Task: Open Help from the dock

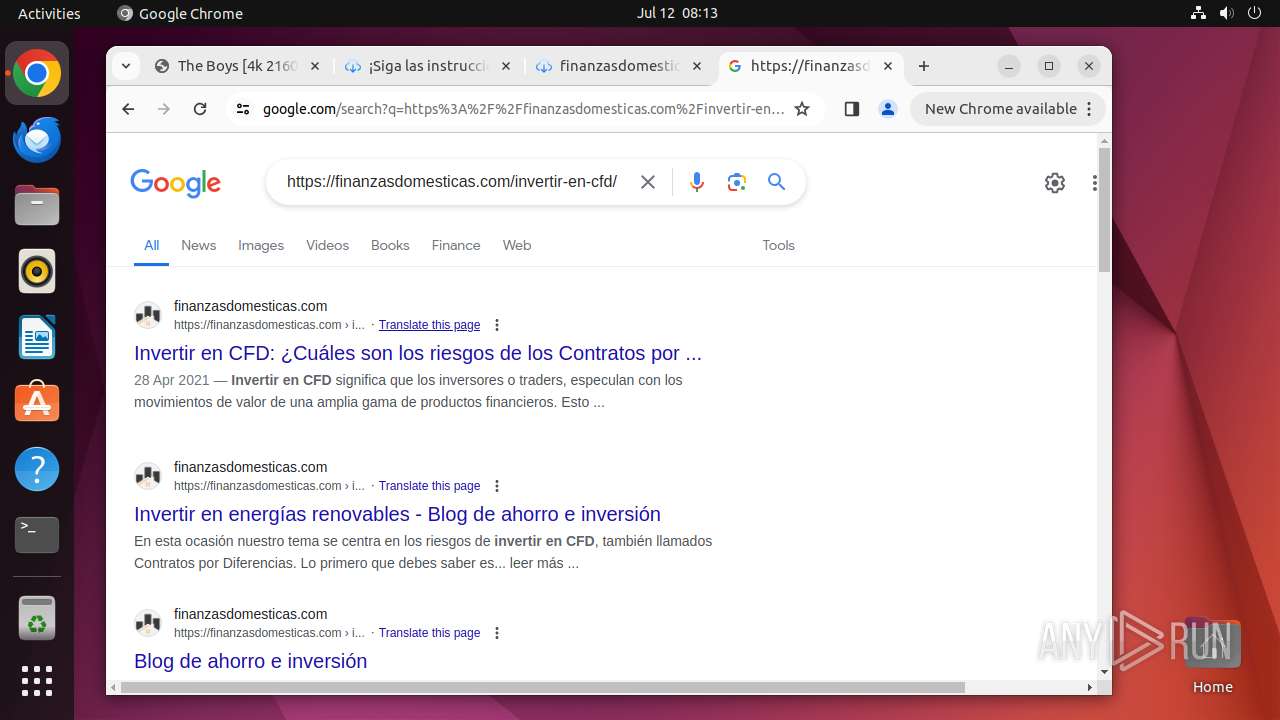Action: [37, 469]
